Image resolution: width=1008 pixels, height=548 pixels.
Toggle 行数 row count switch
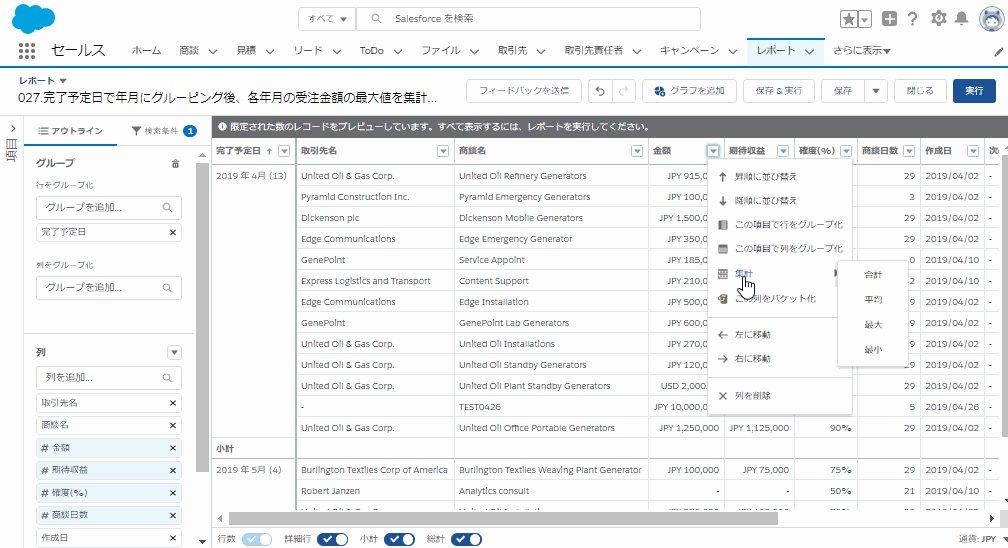point(257,539)
